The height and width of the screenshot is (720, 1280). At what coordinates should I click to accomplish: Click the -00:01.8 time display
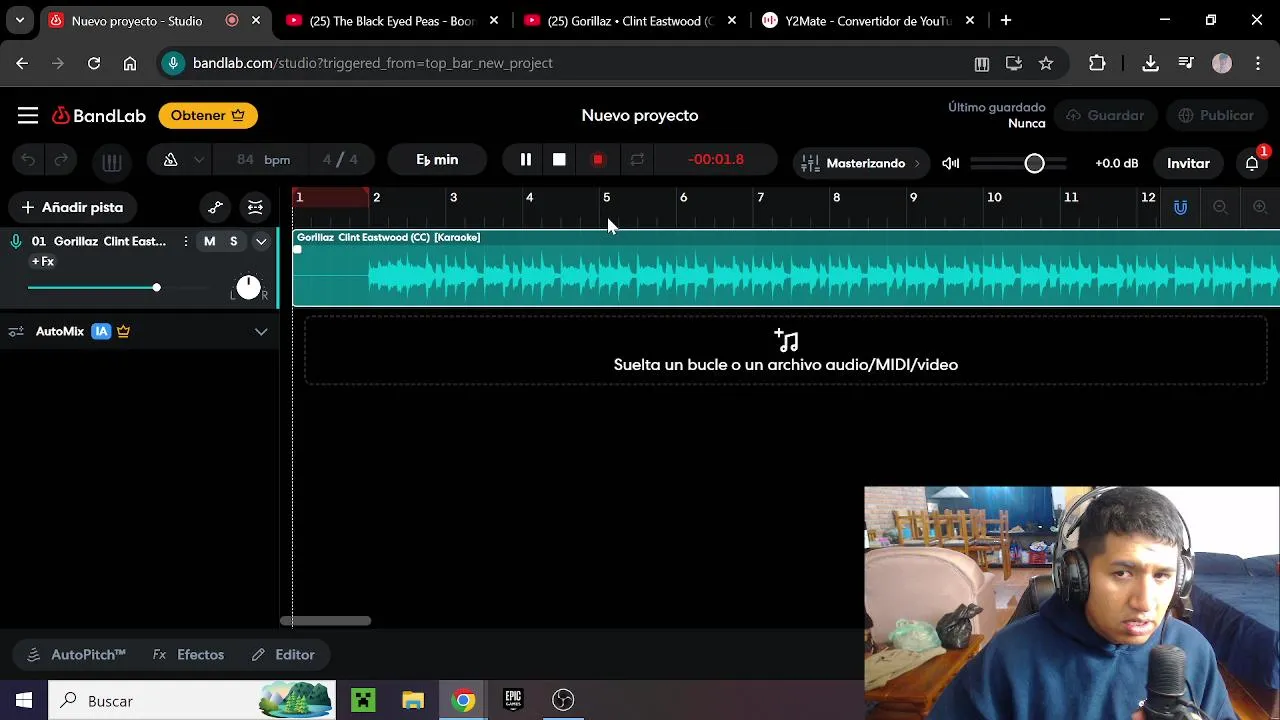716,160
